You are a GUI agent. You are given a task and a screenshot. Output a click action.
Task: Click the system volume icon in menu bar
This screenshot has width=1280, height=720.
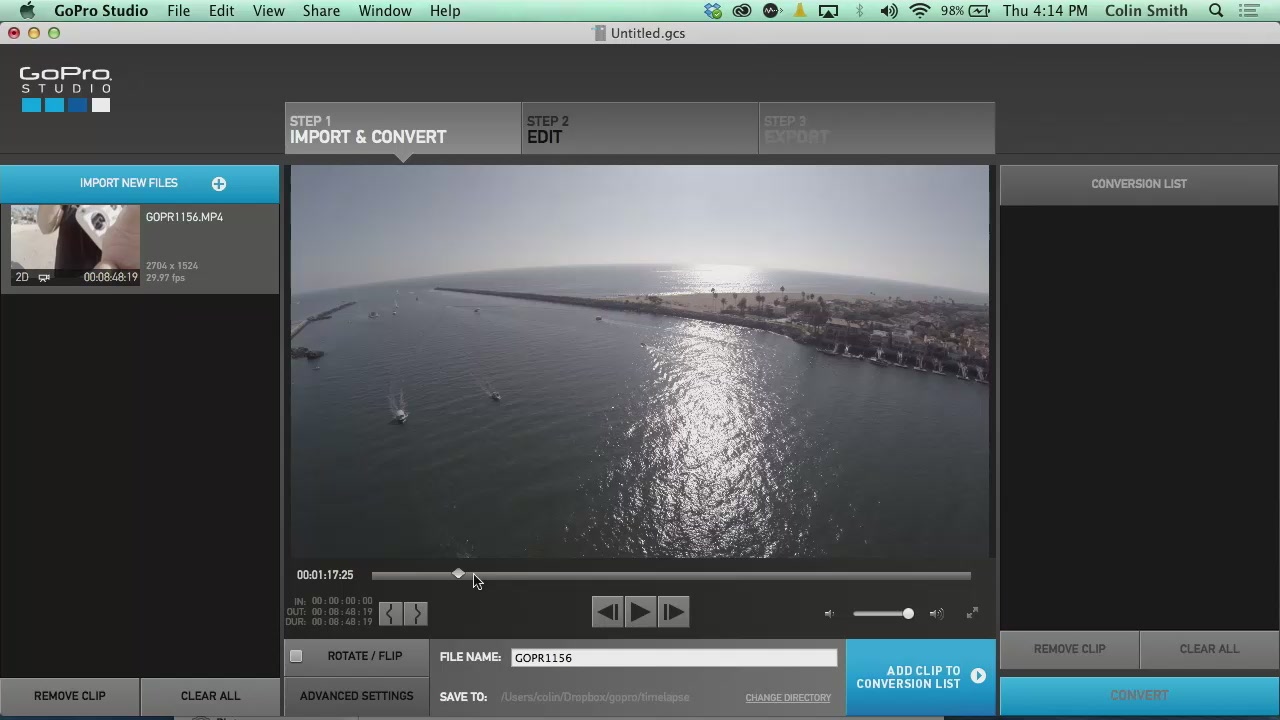pyautogui.click(x=889, y=11)
